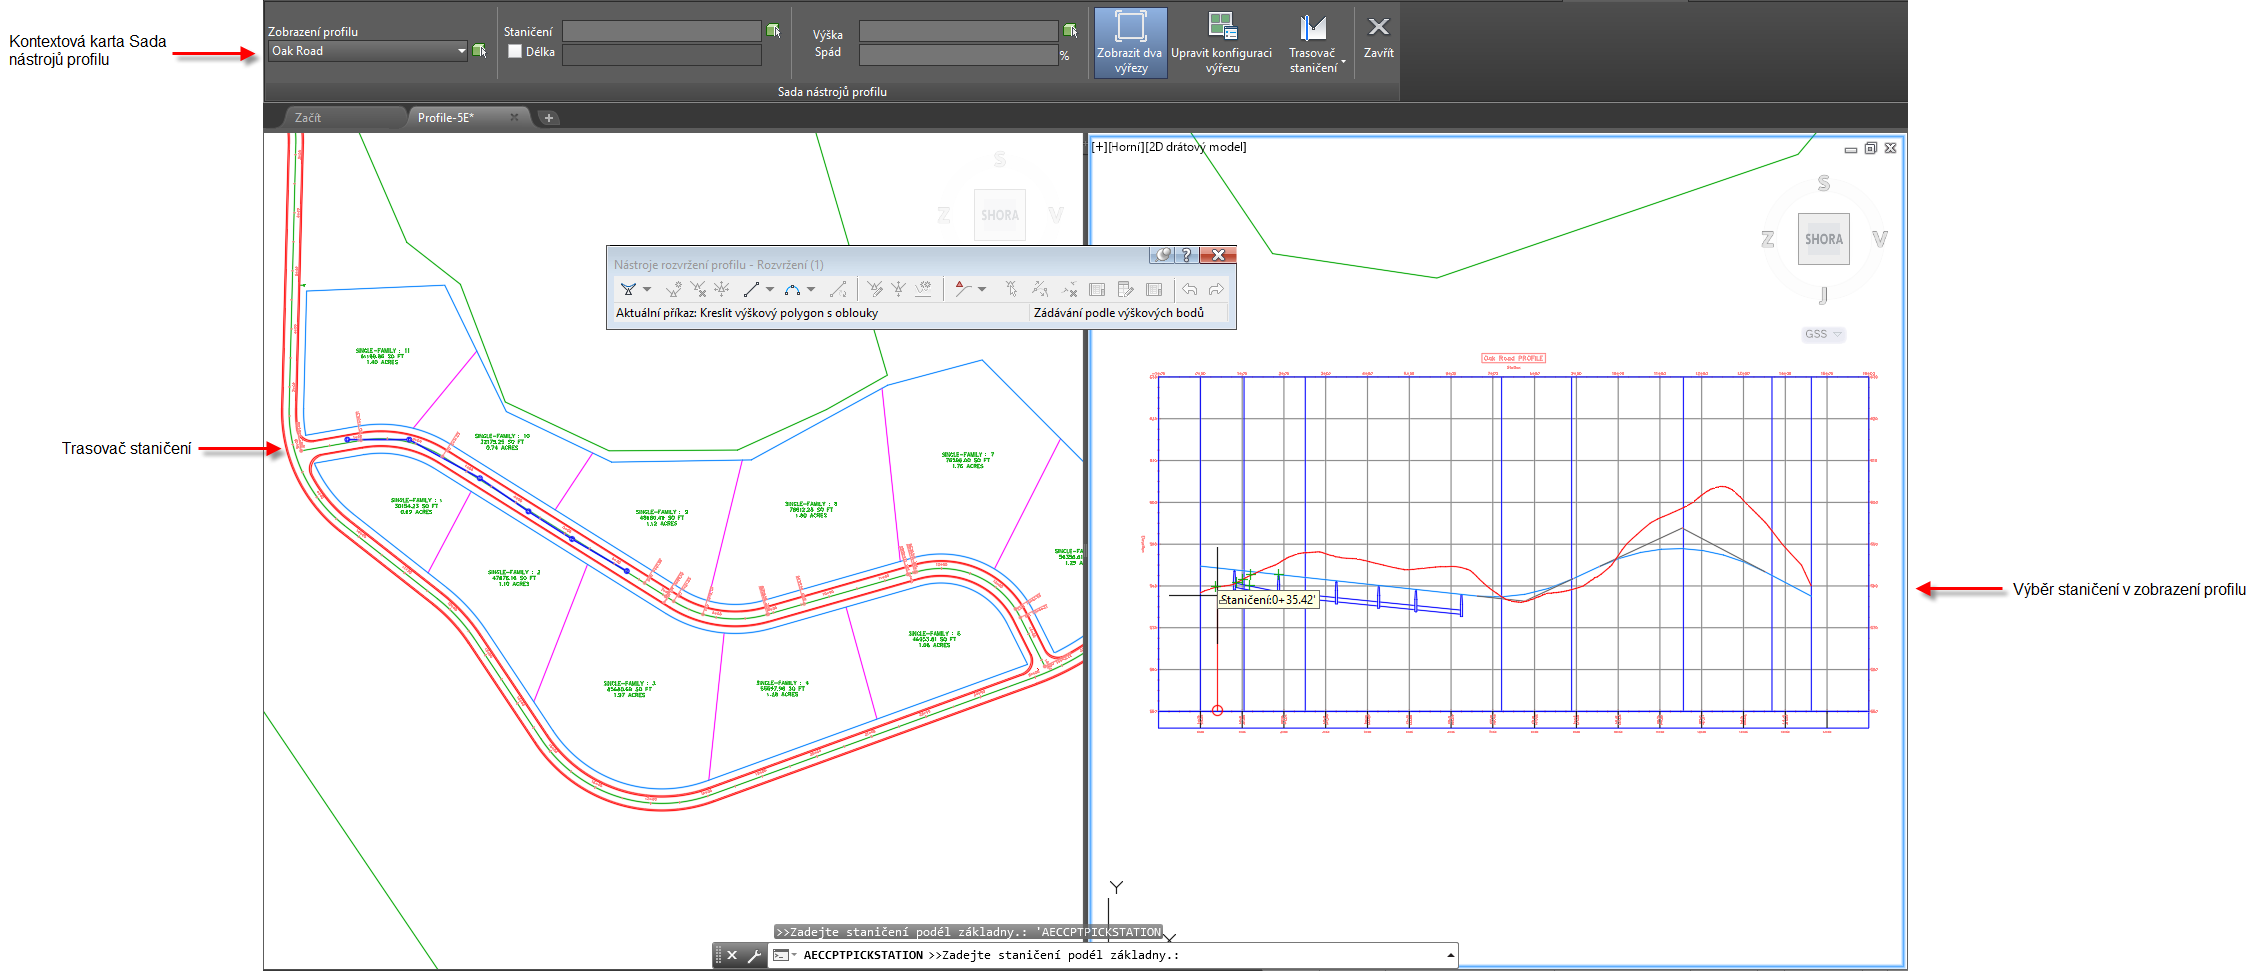Click the [+] viewport controls menu
This screenshot has height=971, width=2258.
(x=1099, y=147)
